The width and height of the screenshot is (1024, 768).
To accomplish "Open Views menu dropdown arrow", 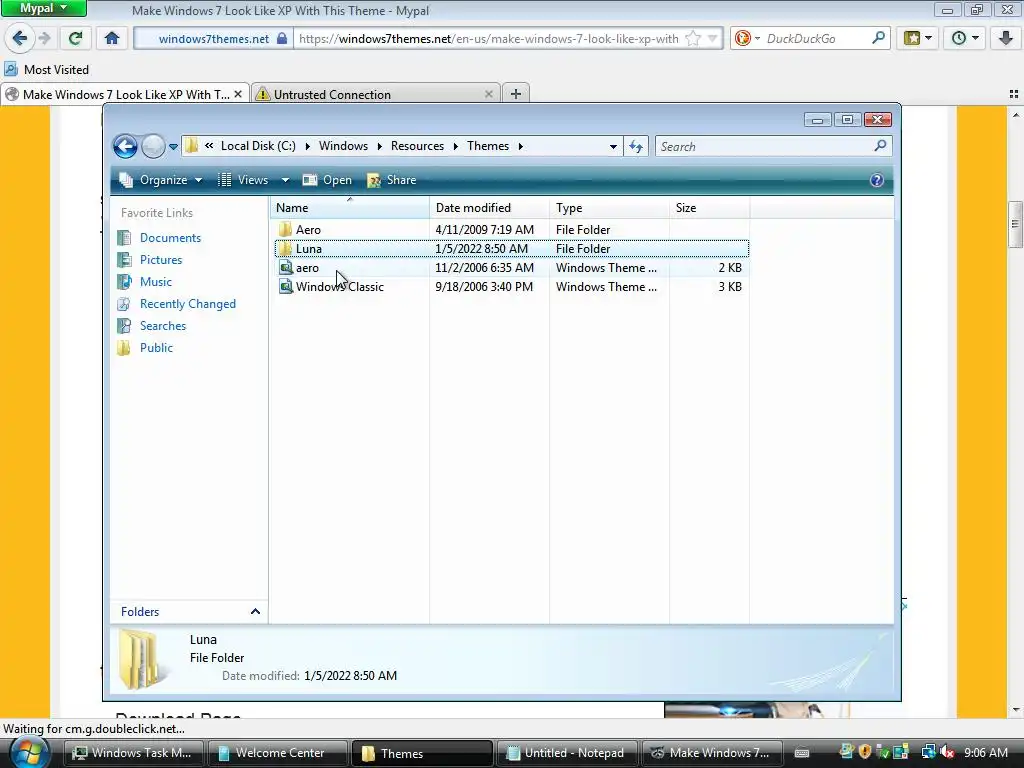I will [285, 180].
